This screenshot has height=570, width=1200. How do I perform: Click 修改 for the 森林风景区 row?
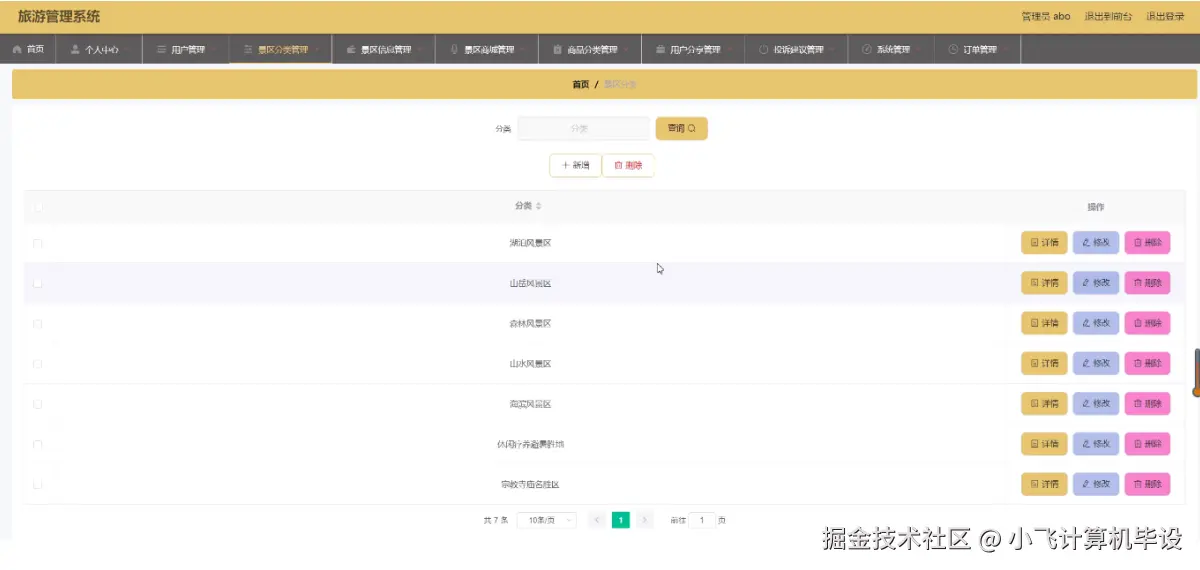1096,323
